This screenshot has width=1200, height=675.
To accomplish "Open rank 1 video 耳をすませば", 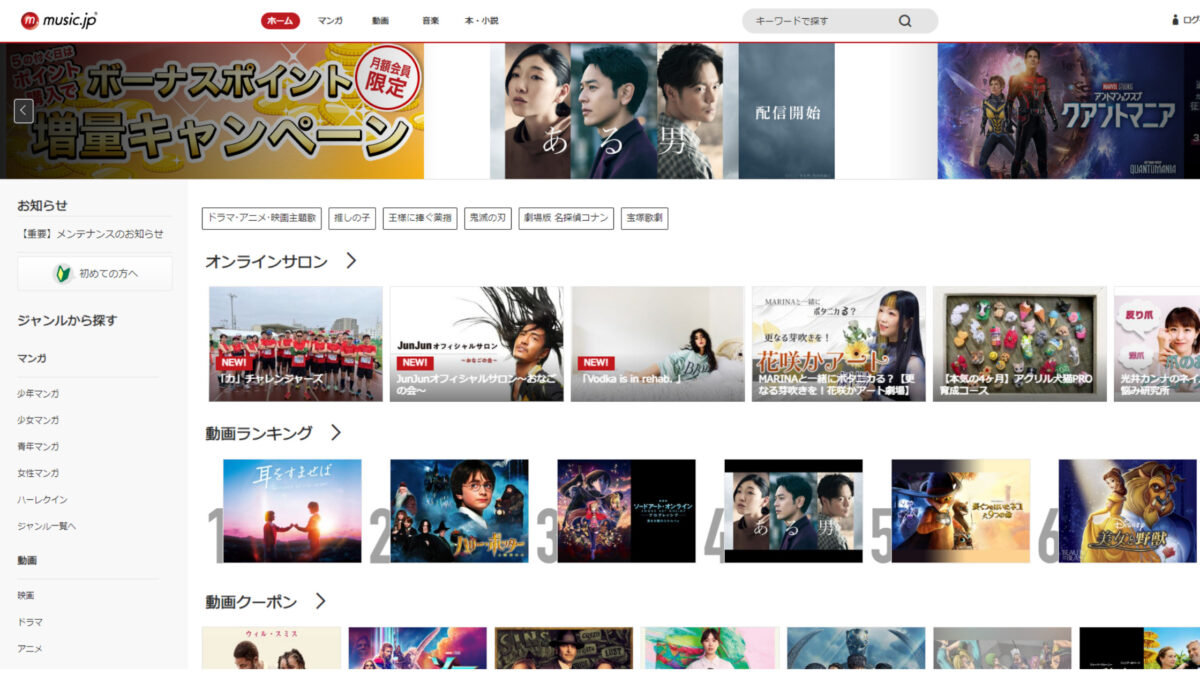I will click(x=292, y=511).
